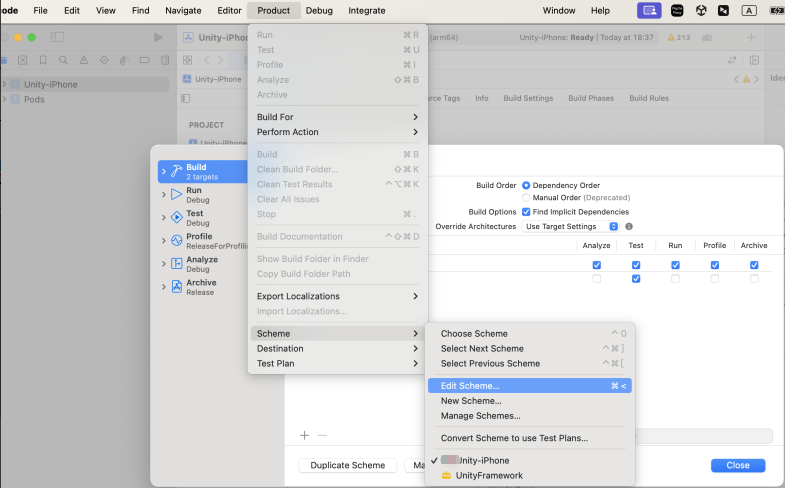Click the filter field at dialog bottom
This screenshot has width=785, height=488.
pyautogui.click(x=703, y=436)
